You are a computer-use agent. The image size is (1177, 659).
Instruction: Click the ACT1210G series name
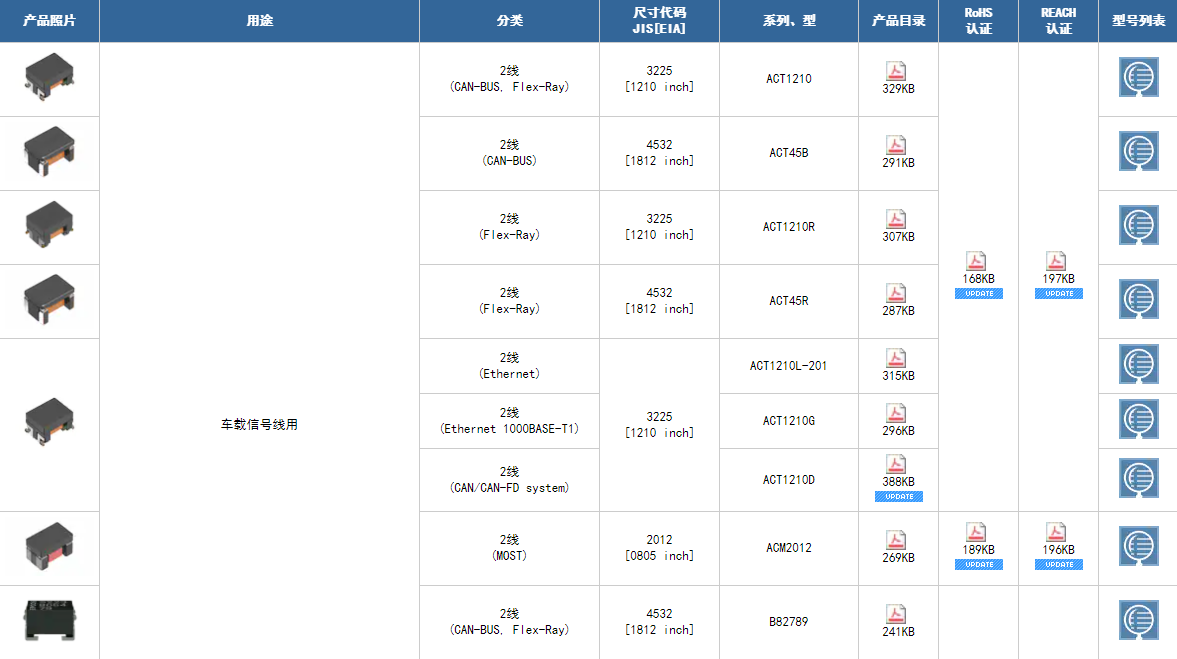pyautogui.click(x=788, y=421)
